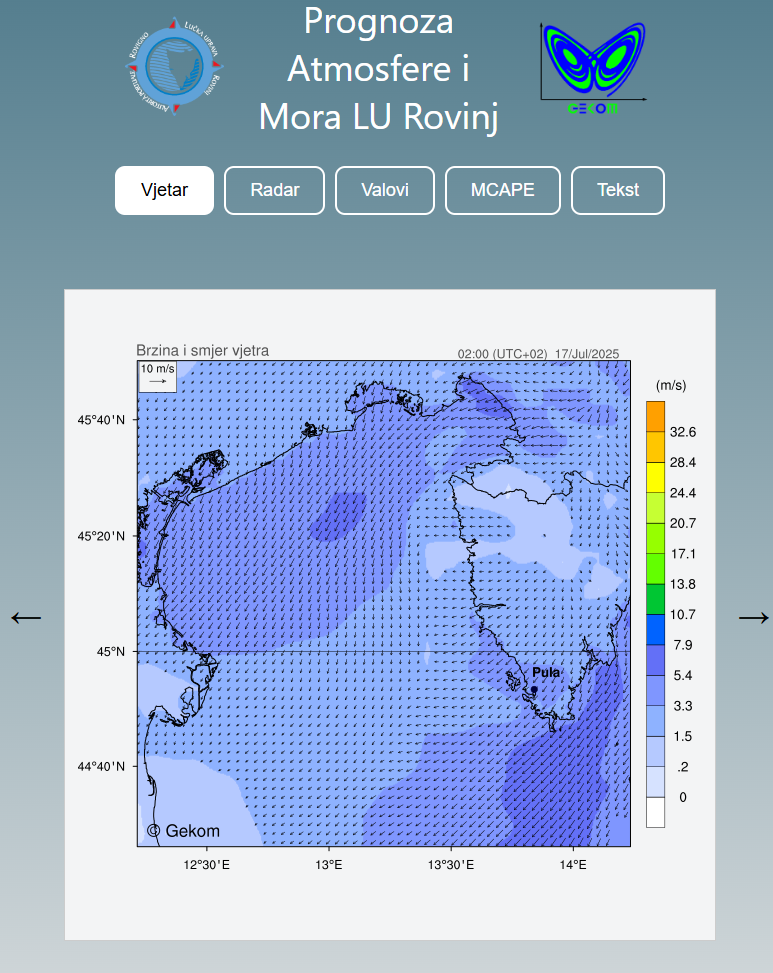Go to previous forecast with left arrow
This screenshot has width=773, height=973.
coord(26,618)
